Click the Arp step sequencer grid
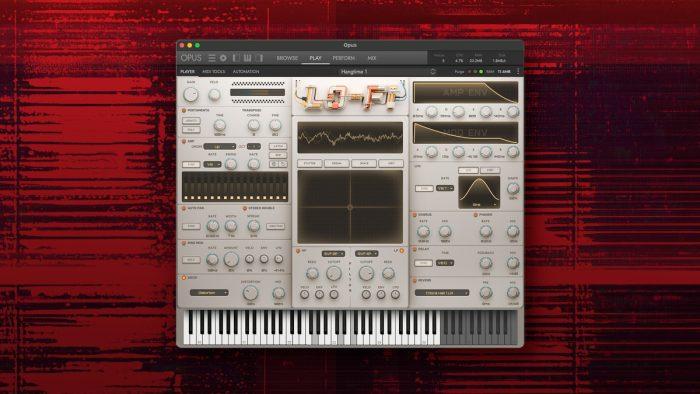 click(x=235, y=187)
